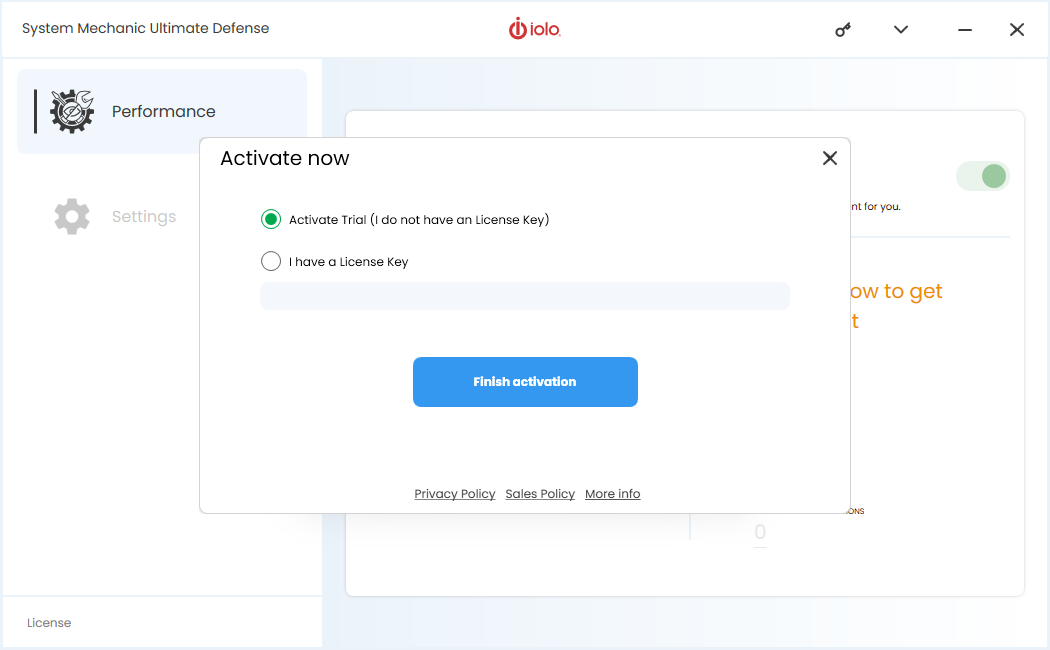Click the Finish activation button

(x=525, y=382)
